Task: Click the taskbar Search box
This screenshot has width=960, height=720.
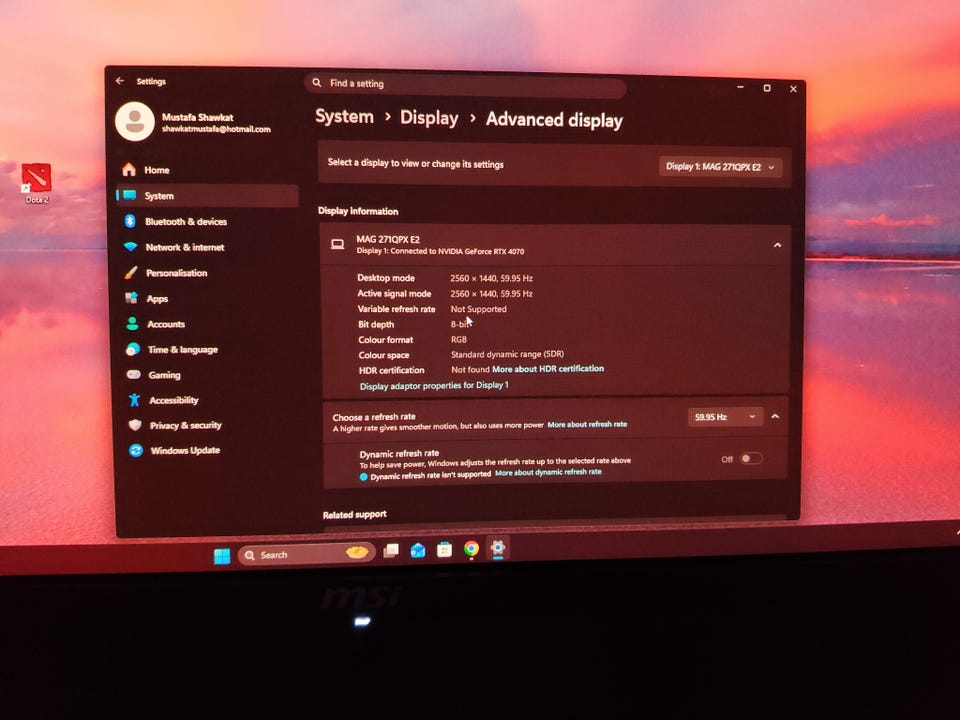Action: click(306, 554)
